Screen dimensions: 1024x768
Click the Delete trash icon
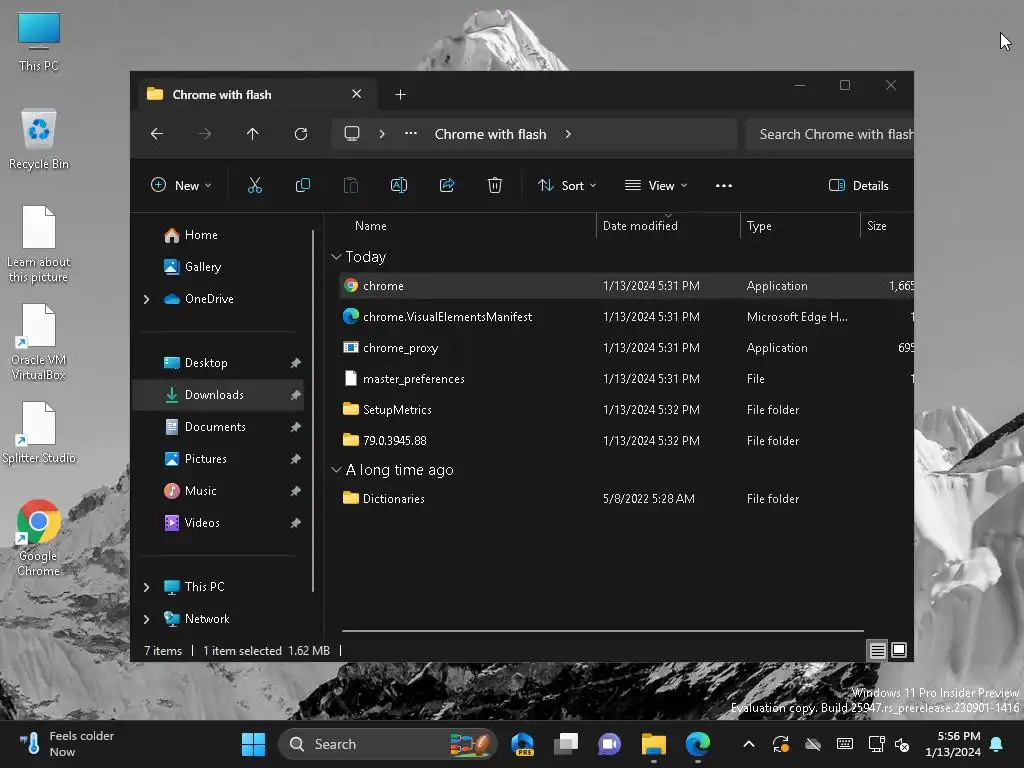495,185
